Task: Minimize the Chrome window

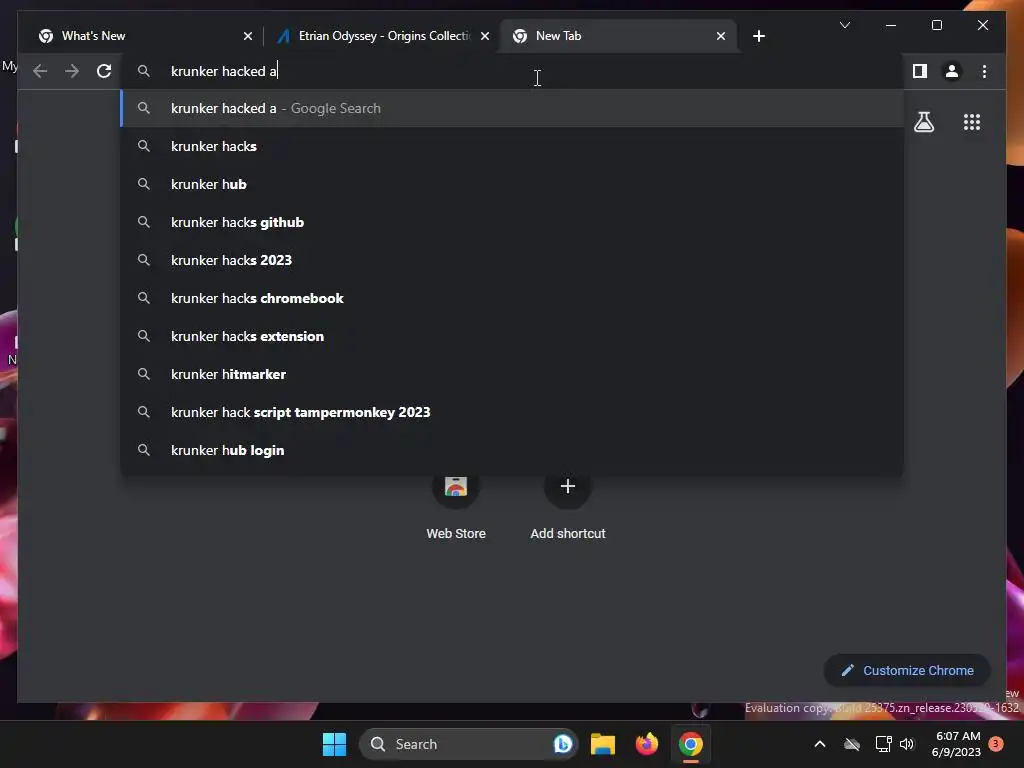Action: [891, 25]
